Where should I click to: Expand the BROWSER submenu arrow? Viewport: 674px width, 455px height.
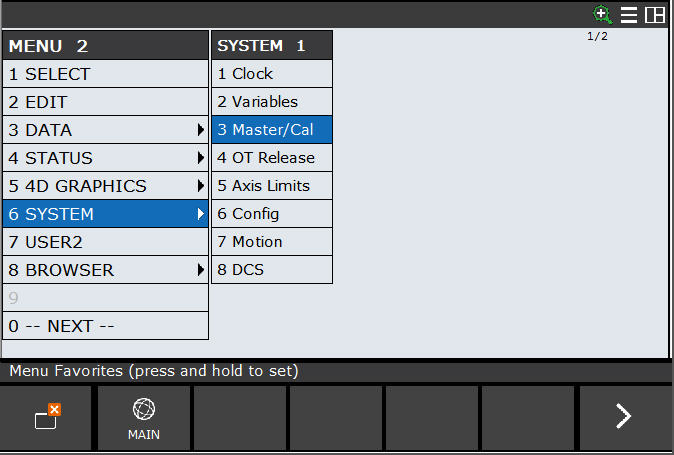click(x=201, y=270)
